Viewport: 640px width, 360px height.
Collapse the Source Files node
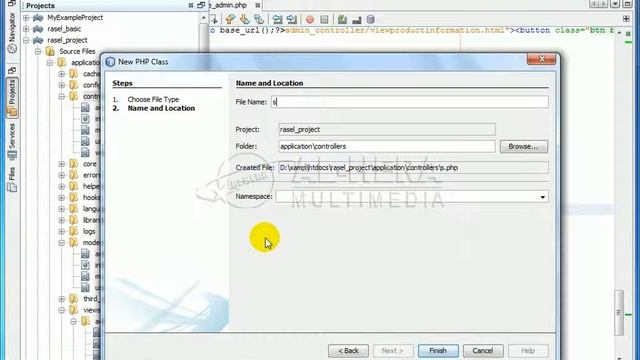(38, 51)
